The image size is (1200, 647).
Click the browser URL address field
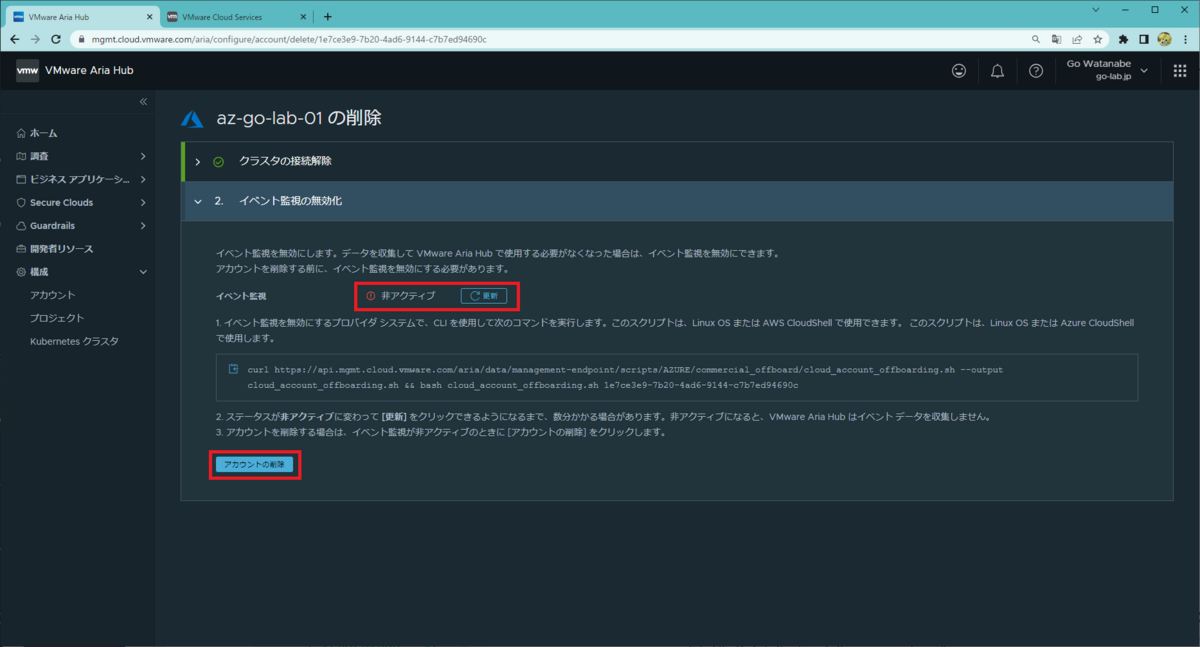pyautogui.click(x=550, y=39)
